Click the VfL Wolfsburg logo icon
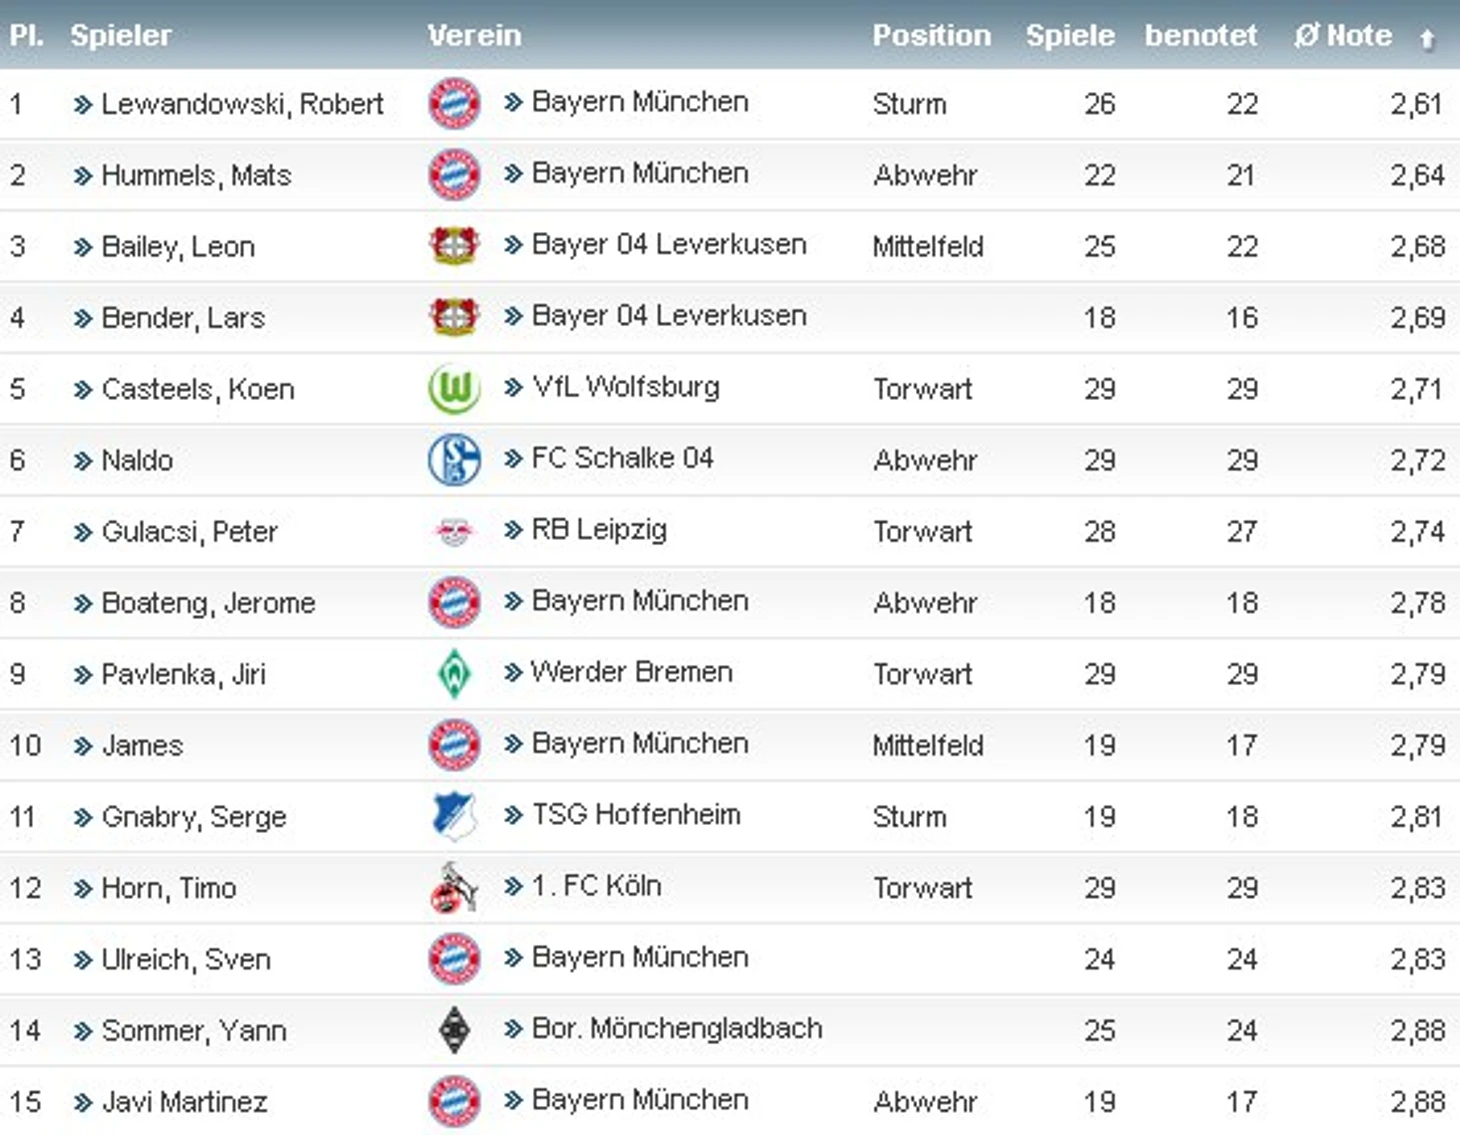This screenshot has height=1135, width=1460. pyautogui.click(x=454, y=389)
